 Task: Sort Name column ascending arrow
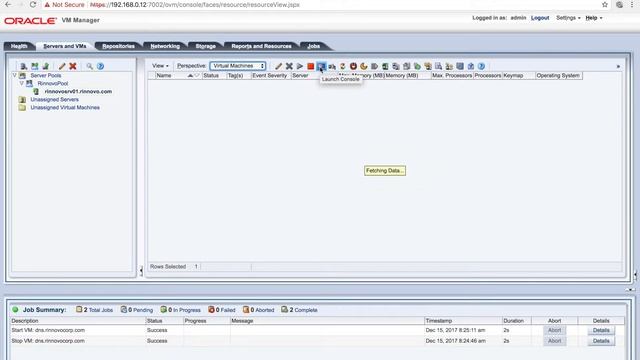click(x=190, y=76)
